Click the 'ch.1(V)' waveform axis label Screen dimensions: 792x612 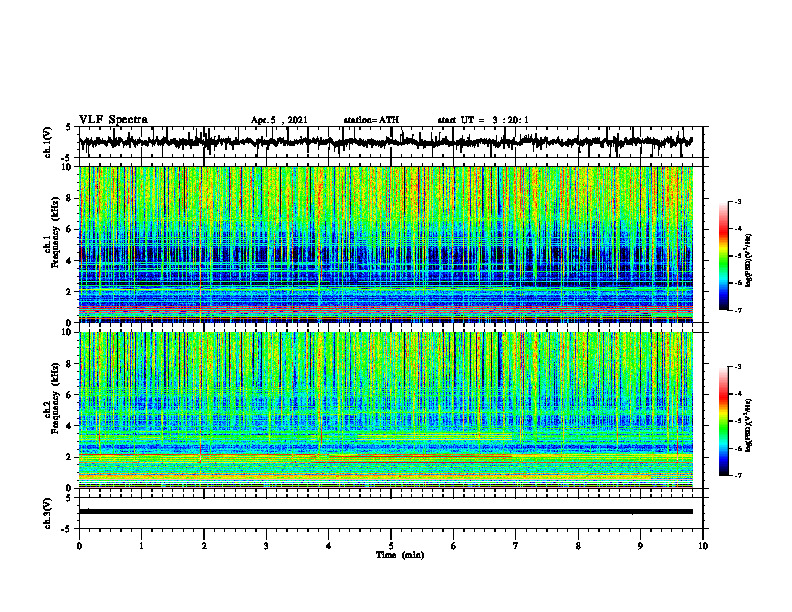point(48,142)
